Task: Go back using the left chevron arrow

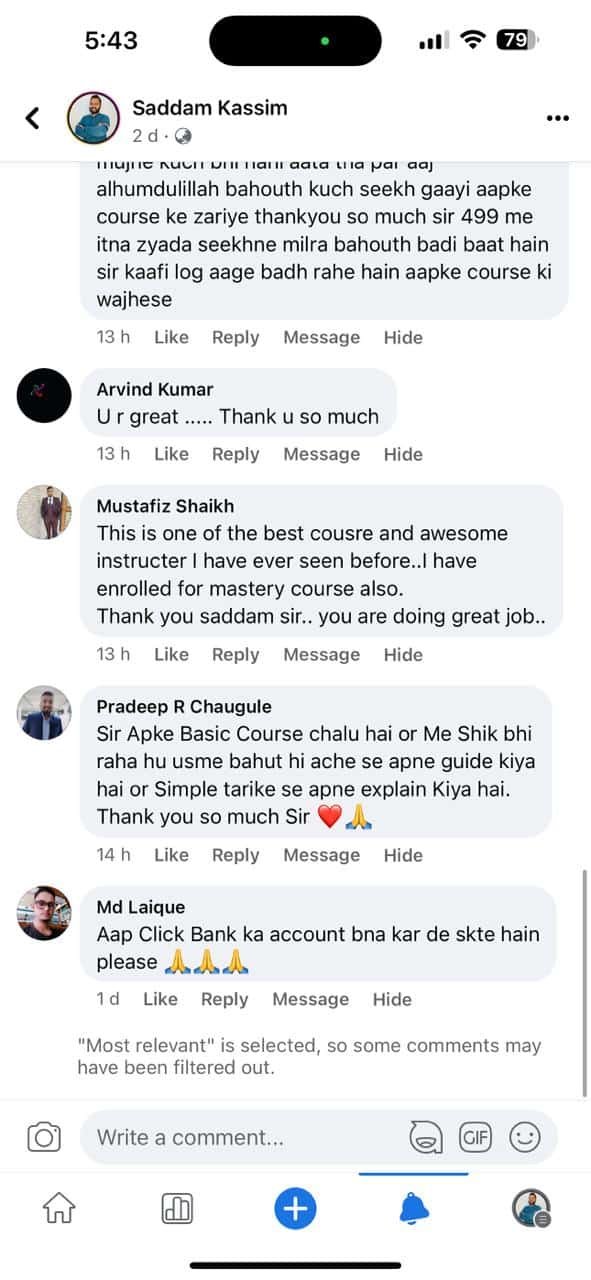Action: (32, 118)
